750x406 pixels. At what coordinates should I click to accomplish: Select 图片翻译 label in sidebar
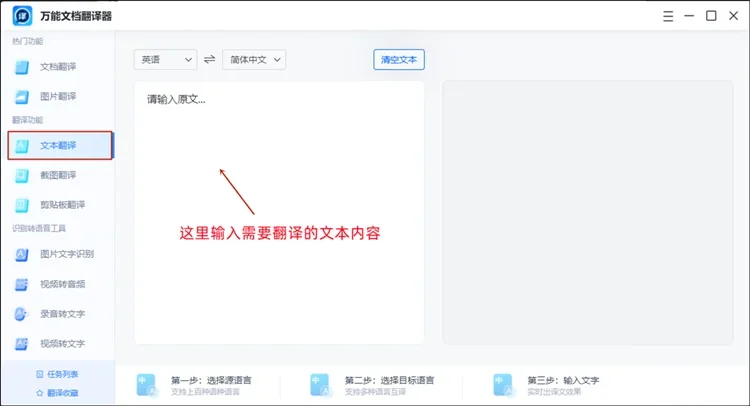pos(58,97)
